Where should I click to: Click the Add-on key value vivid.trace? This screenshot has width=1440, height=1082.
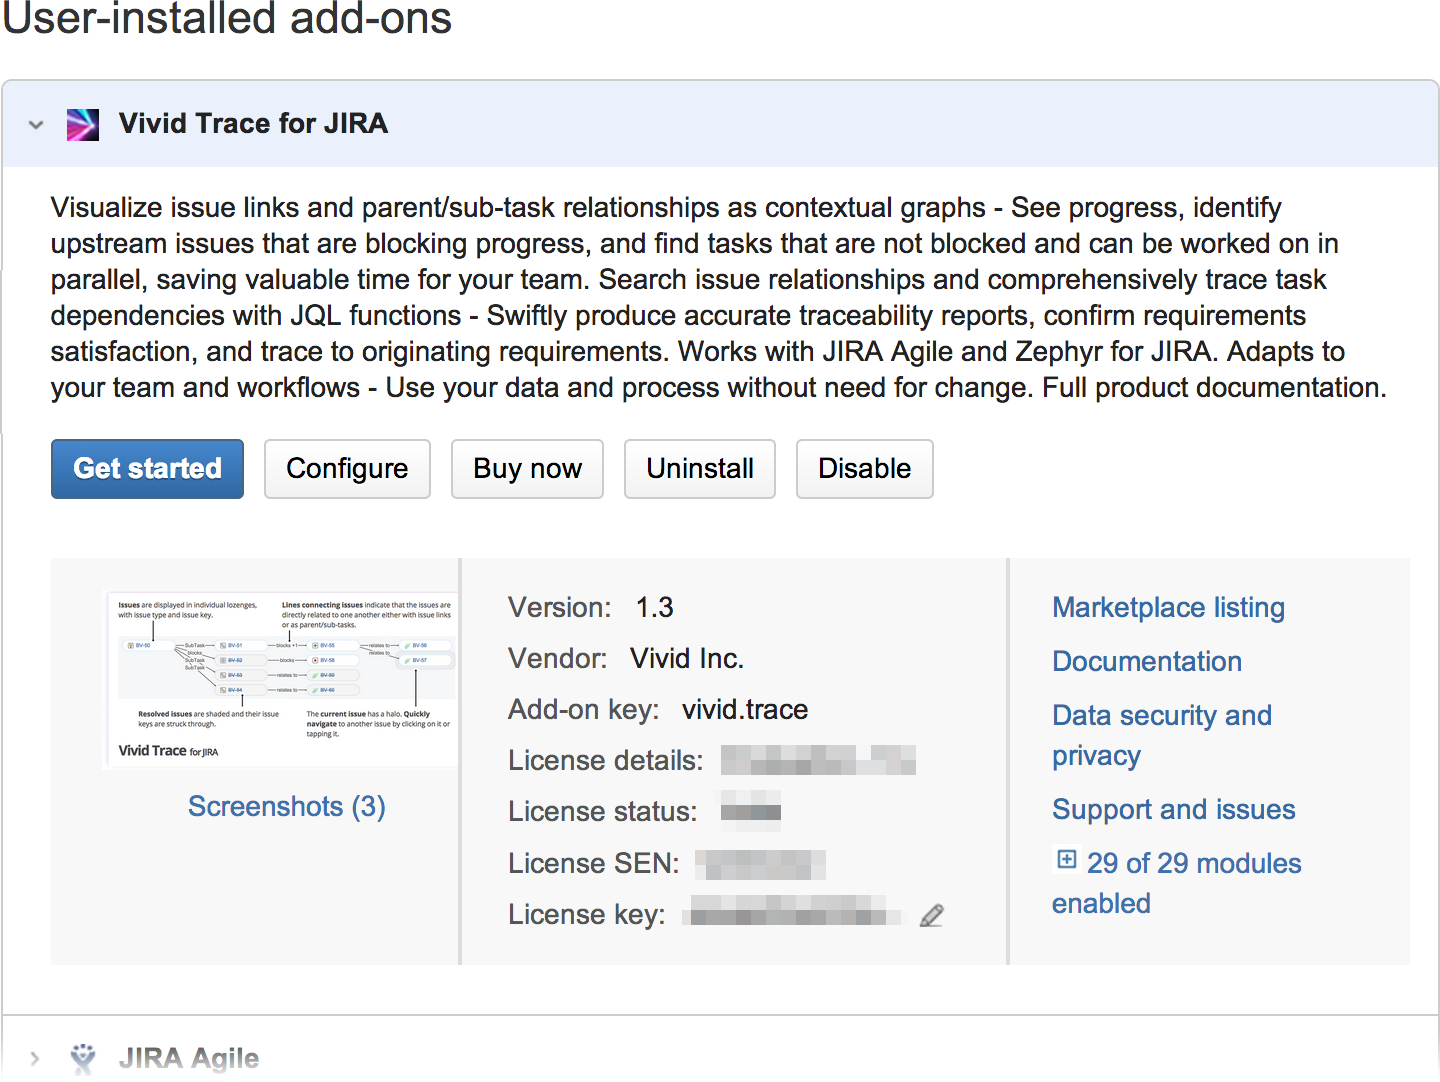[x=745, y=710]
